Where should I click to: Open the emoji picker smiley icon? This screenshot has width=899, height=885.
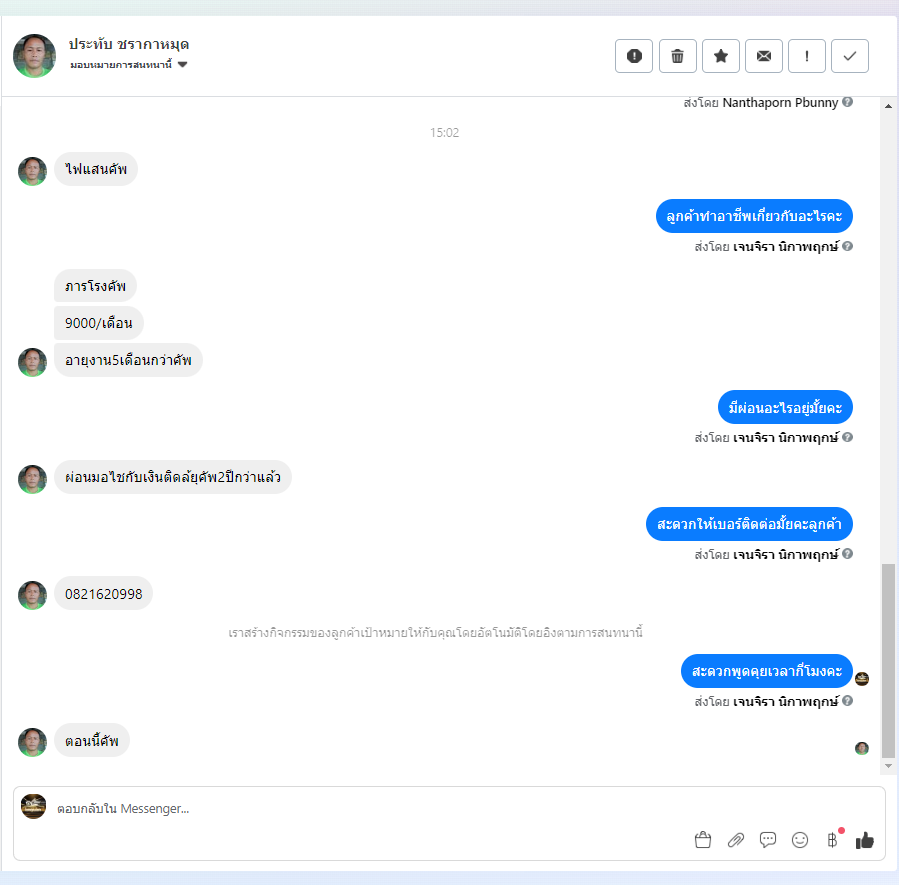coord(800,840)
